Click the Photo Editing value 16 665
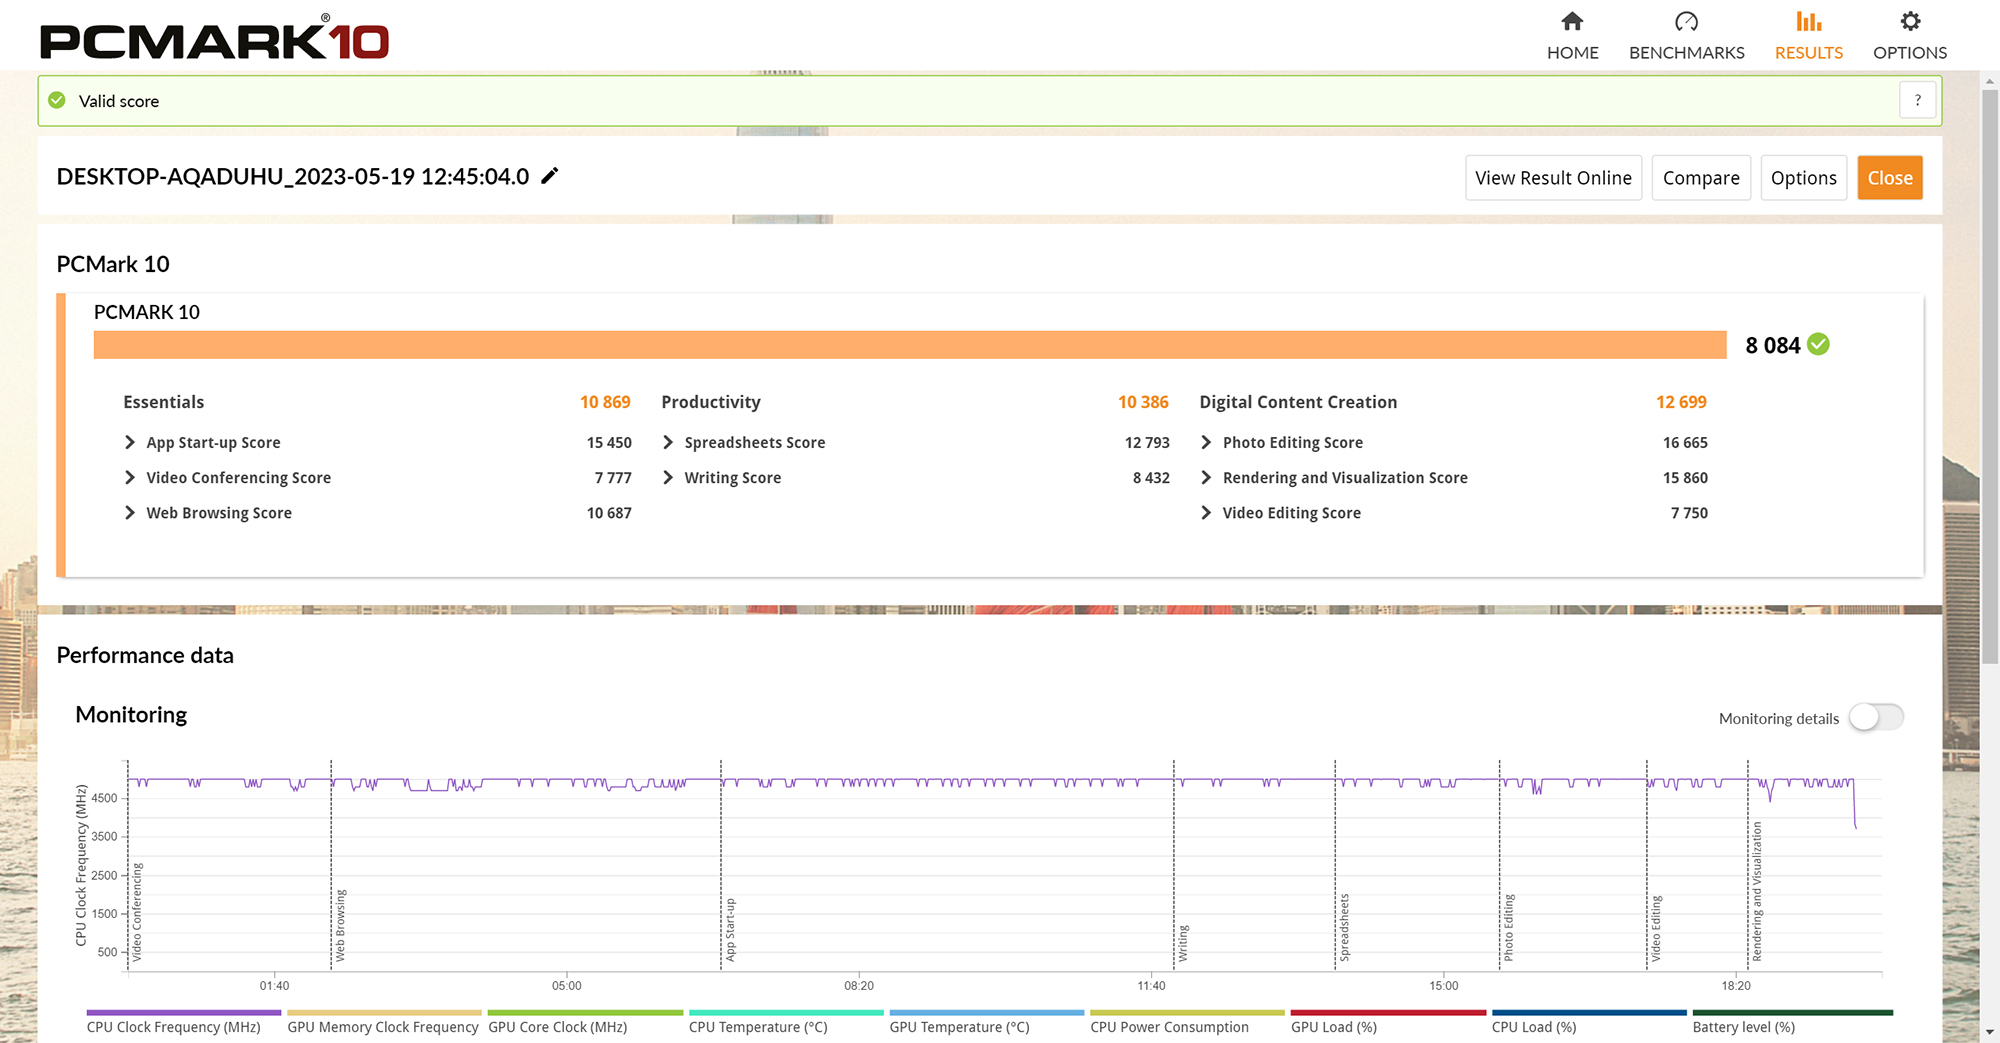Viewport: 2000px width, 1043px height. (1685, 442)
